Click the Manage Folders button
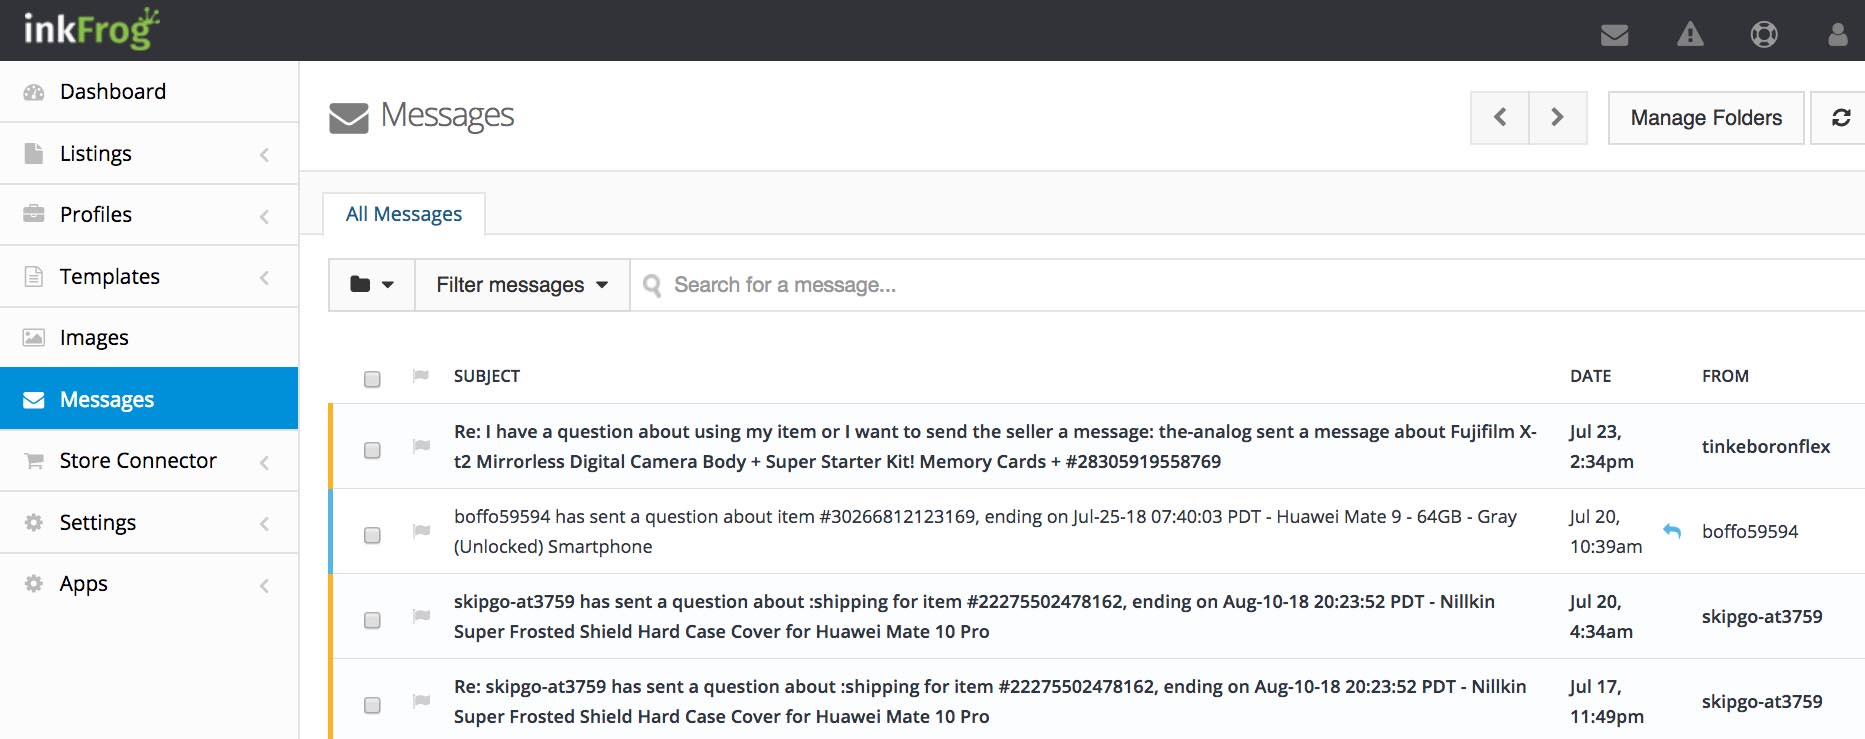Screen dimensions: 1865x739 click(1706, 118)
